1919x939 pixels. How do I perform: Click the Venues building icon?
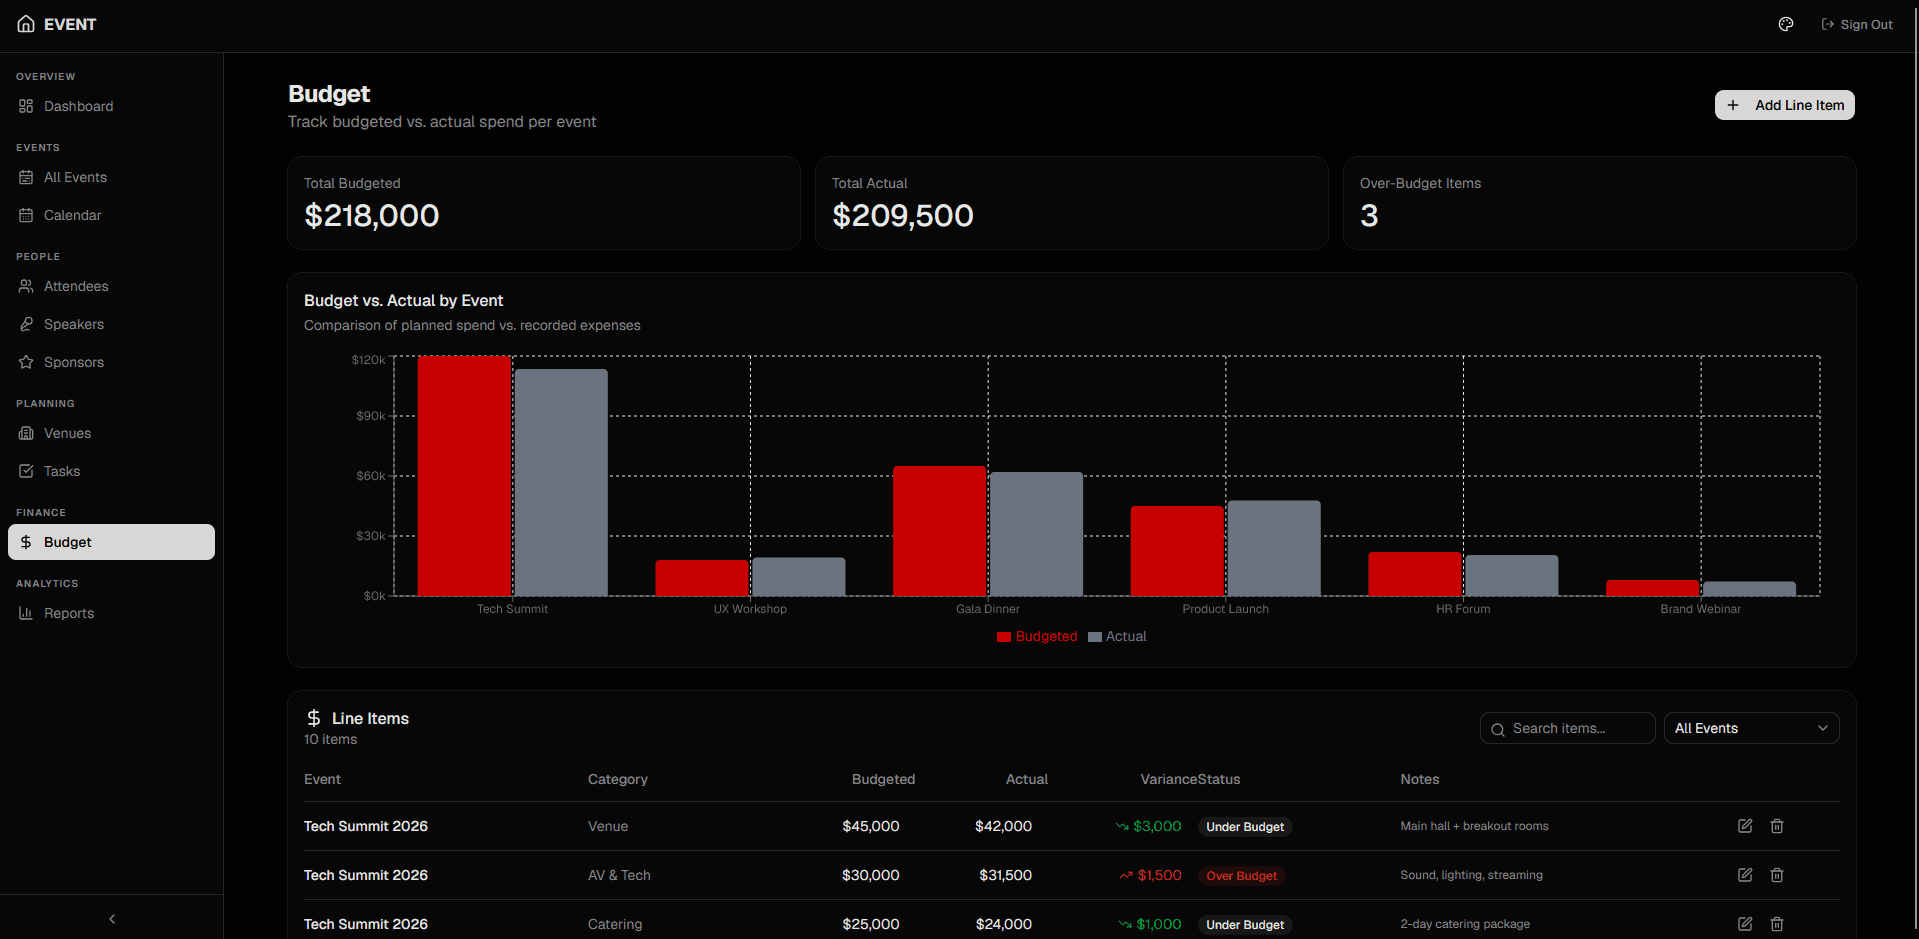pyautogui.click(x=26, y=433)
